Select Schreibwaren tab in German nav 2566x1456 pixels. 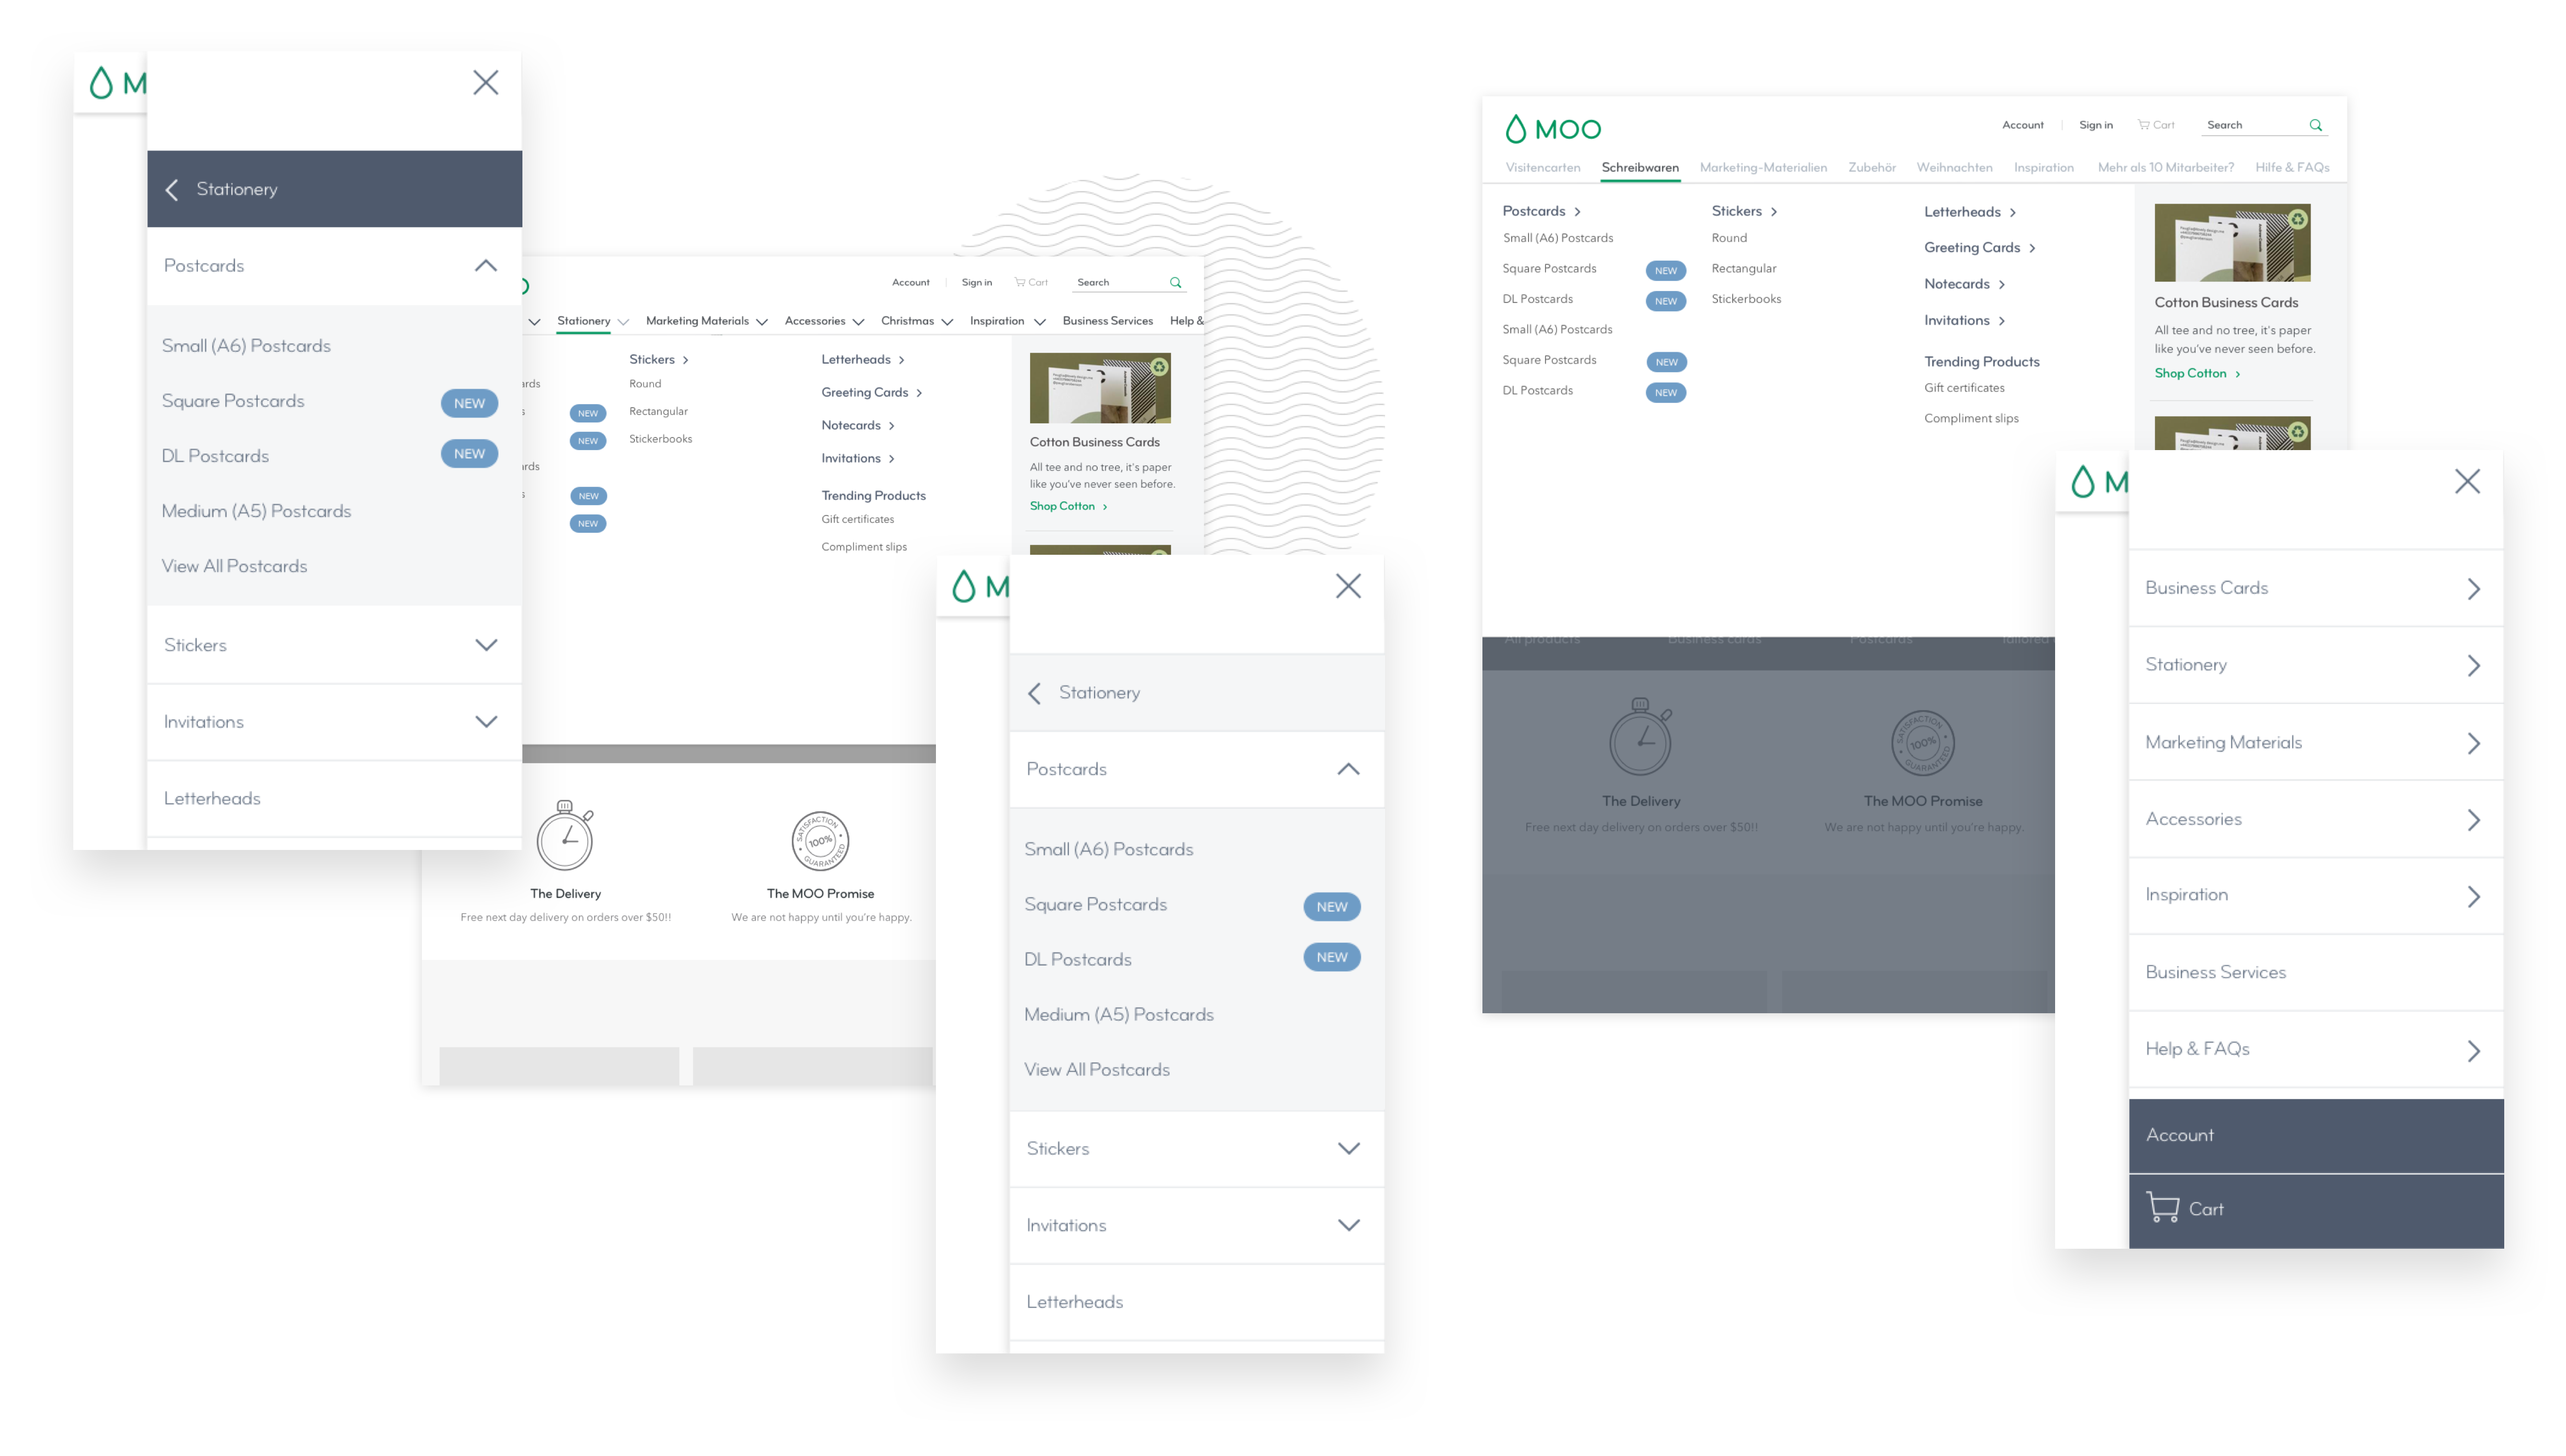coord(1639,168)
